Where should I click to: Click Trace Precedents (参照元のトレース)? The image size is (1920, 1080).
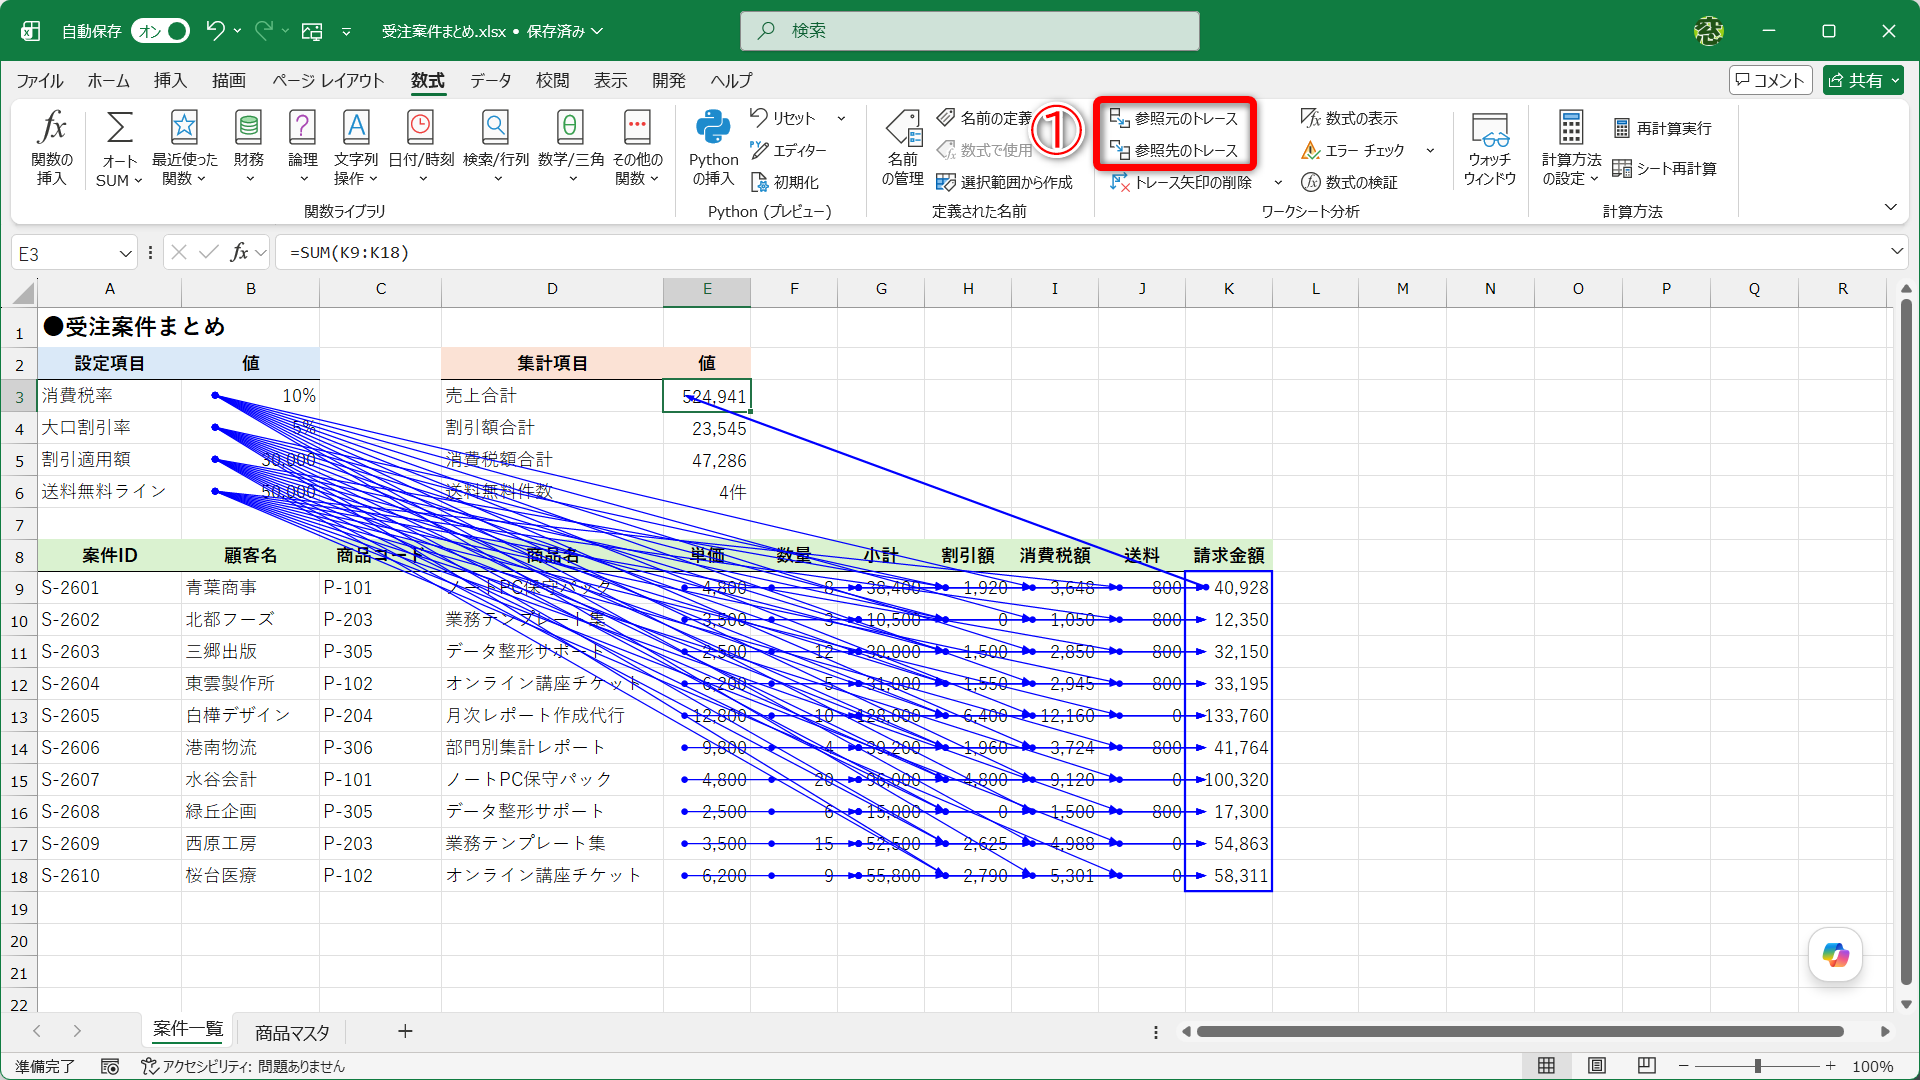click(x=1174, y=118)
